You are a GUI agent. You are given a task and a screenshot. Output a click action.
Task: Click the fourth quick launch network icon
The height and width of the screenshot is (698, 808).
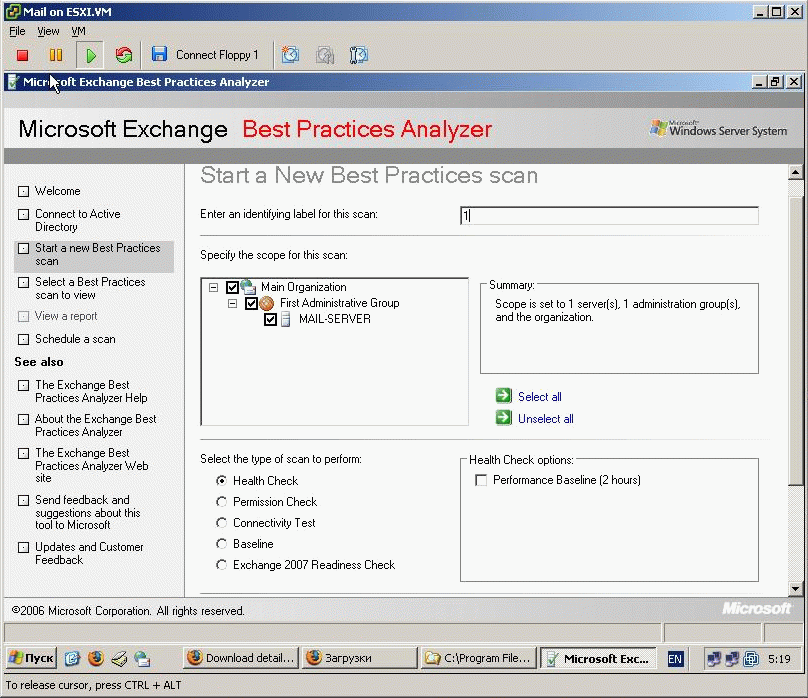(x=142, y=658)
